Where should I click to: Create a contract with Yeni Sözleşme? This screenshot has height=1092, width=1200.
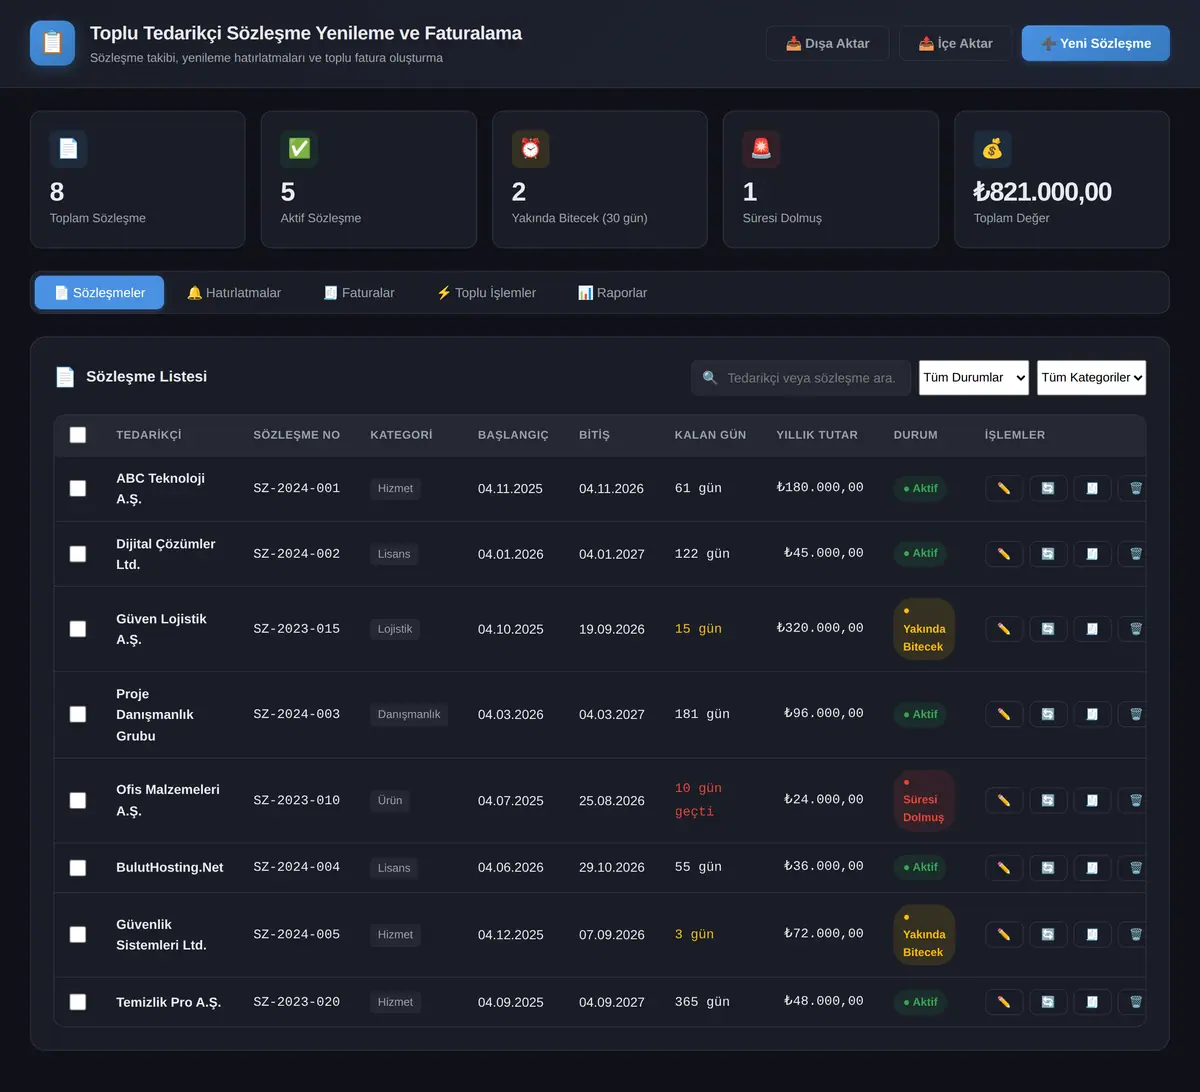point(1096,43)
